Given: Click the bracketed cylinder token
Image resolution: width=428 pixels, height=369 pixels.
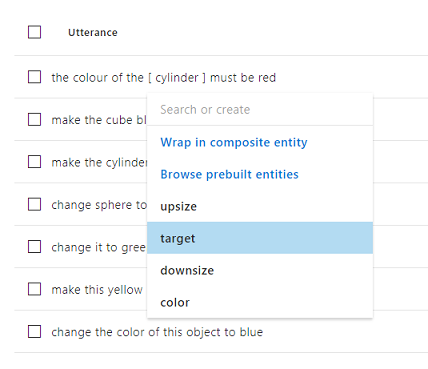Looking at the screenshot, I should tap(177, 78).
